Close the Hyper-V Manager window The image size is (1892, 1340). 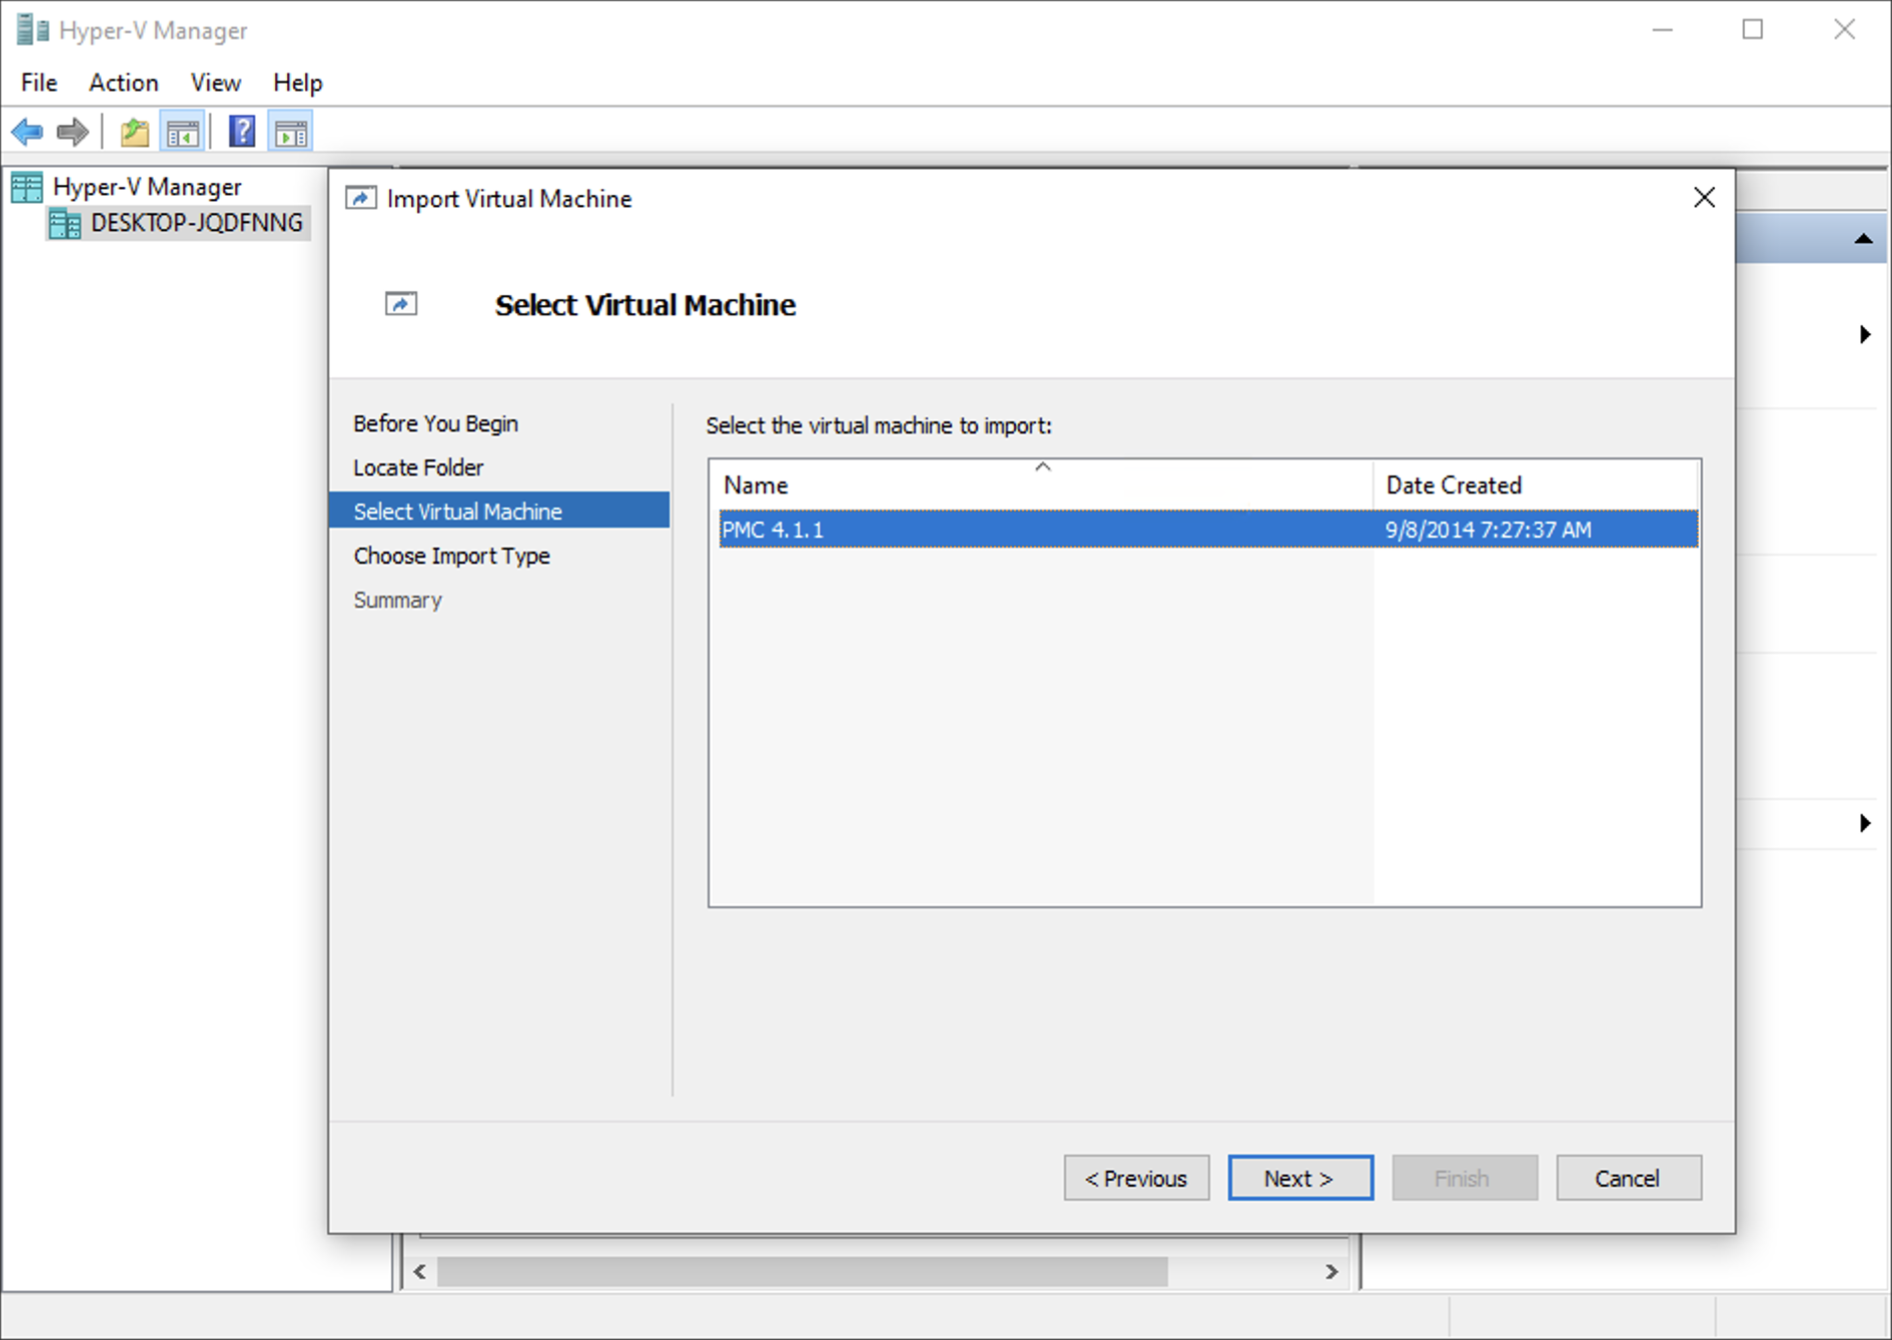1844,30
